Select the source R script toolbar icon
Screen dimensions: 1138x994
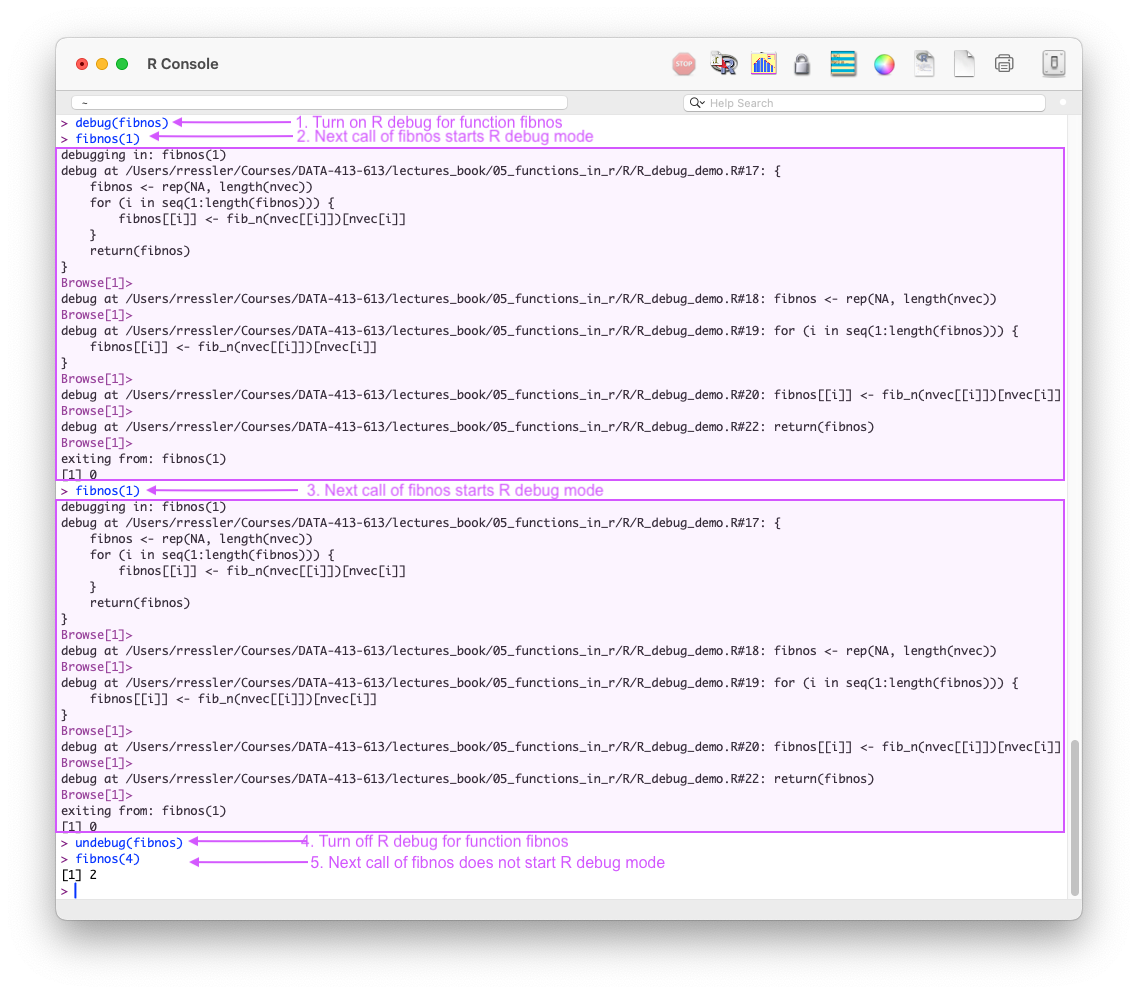[723, 63]
